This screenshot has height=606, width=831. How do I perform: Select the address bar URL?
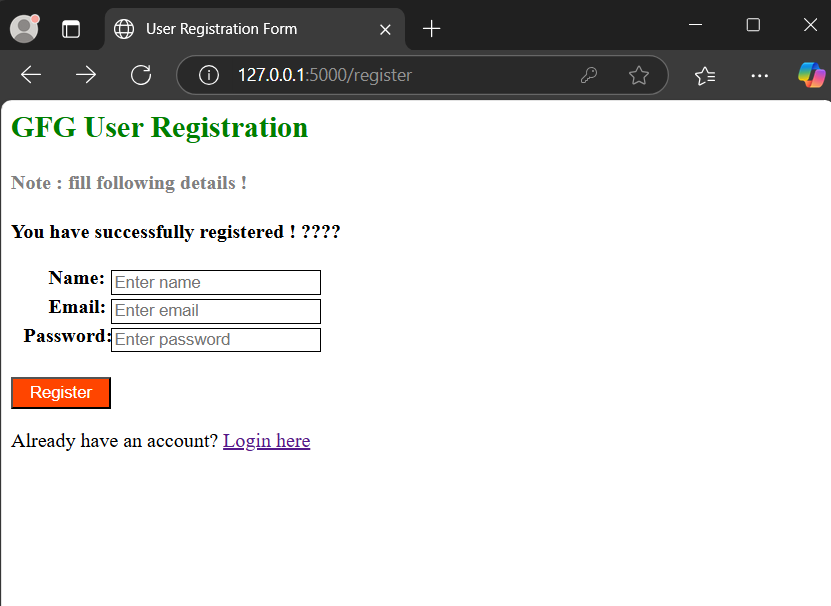(324, 75)
